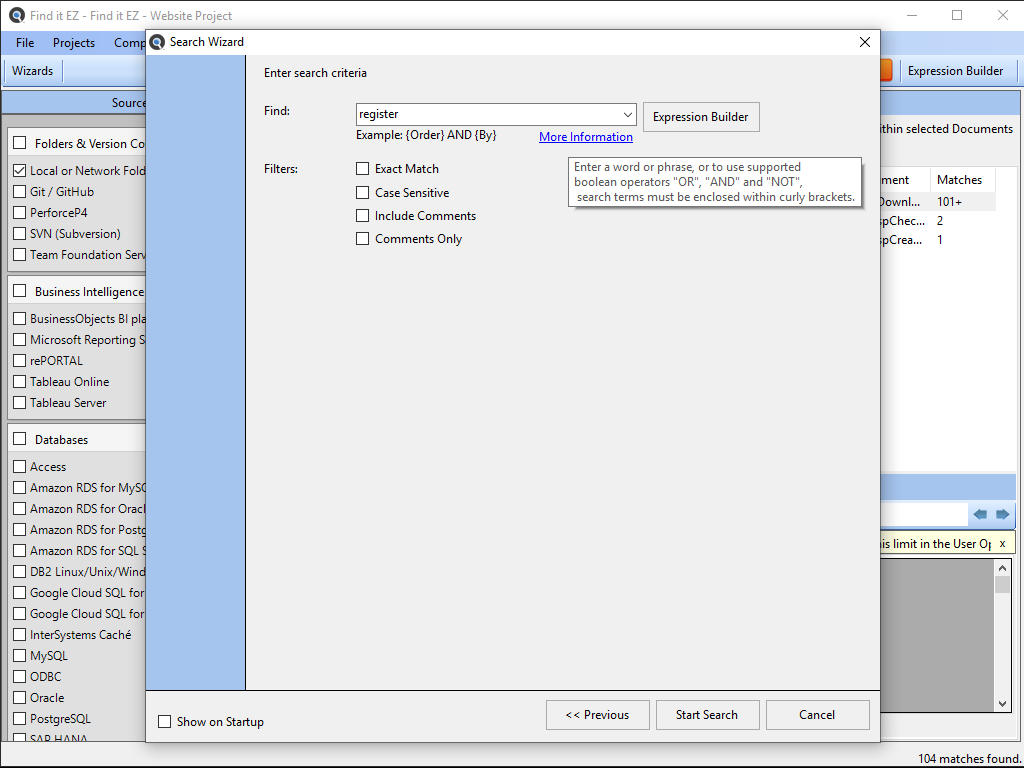Click the scroll-up arrow in the preview pane
1024x768 pixels.
tap(1003, 568)
